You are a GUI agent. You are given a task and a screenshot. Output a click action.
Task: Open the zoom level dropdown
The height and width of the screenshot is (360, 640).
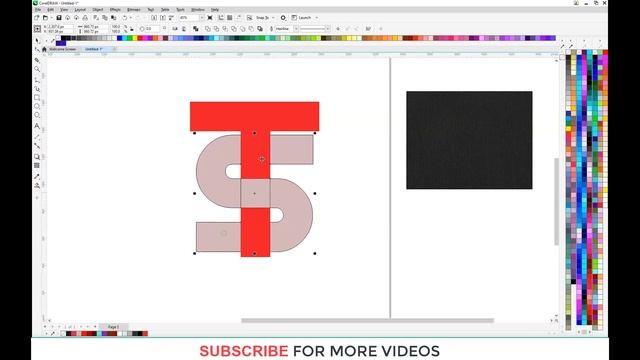pos(202,18)
